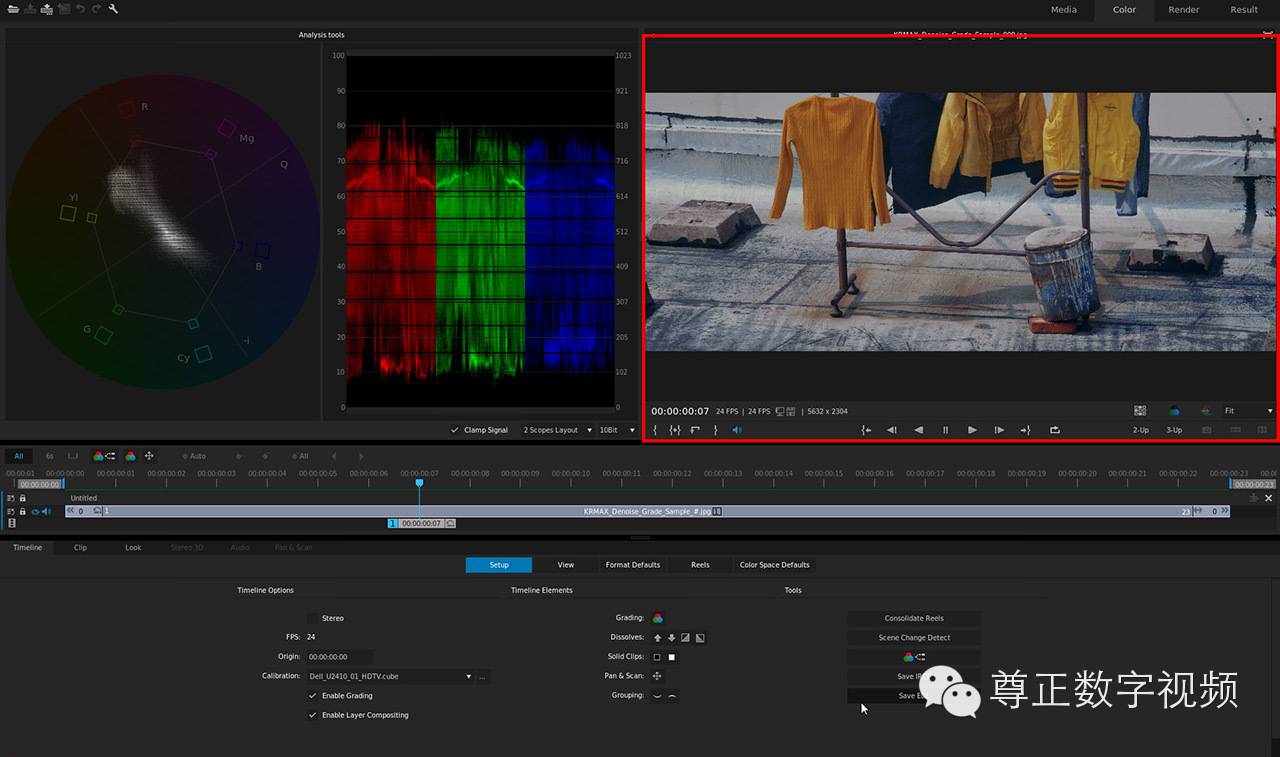This screenshot has height=757, width=1280.
Task: Step one frame forward
Action: [x=999, y=430]
